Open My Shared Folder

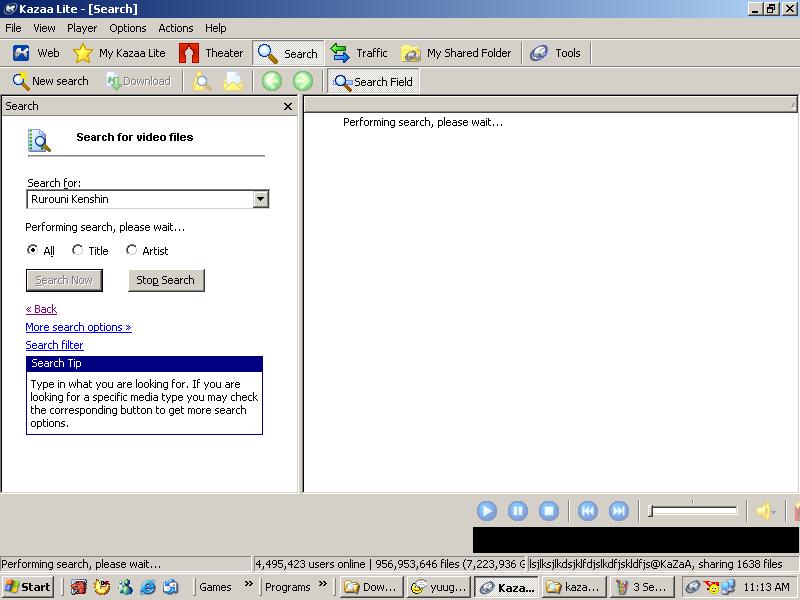(x=456, y=53)
